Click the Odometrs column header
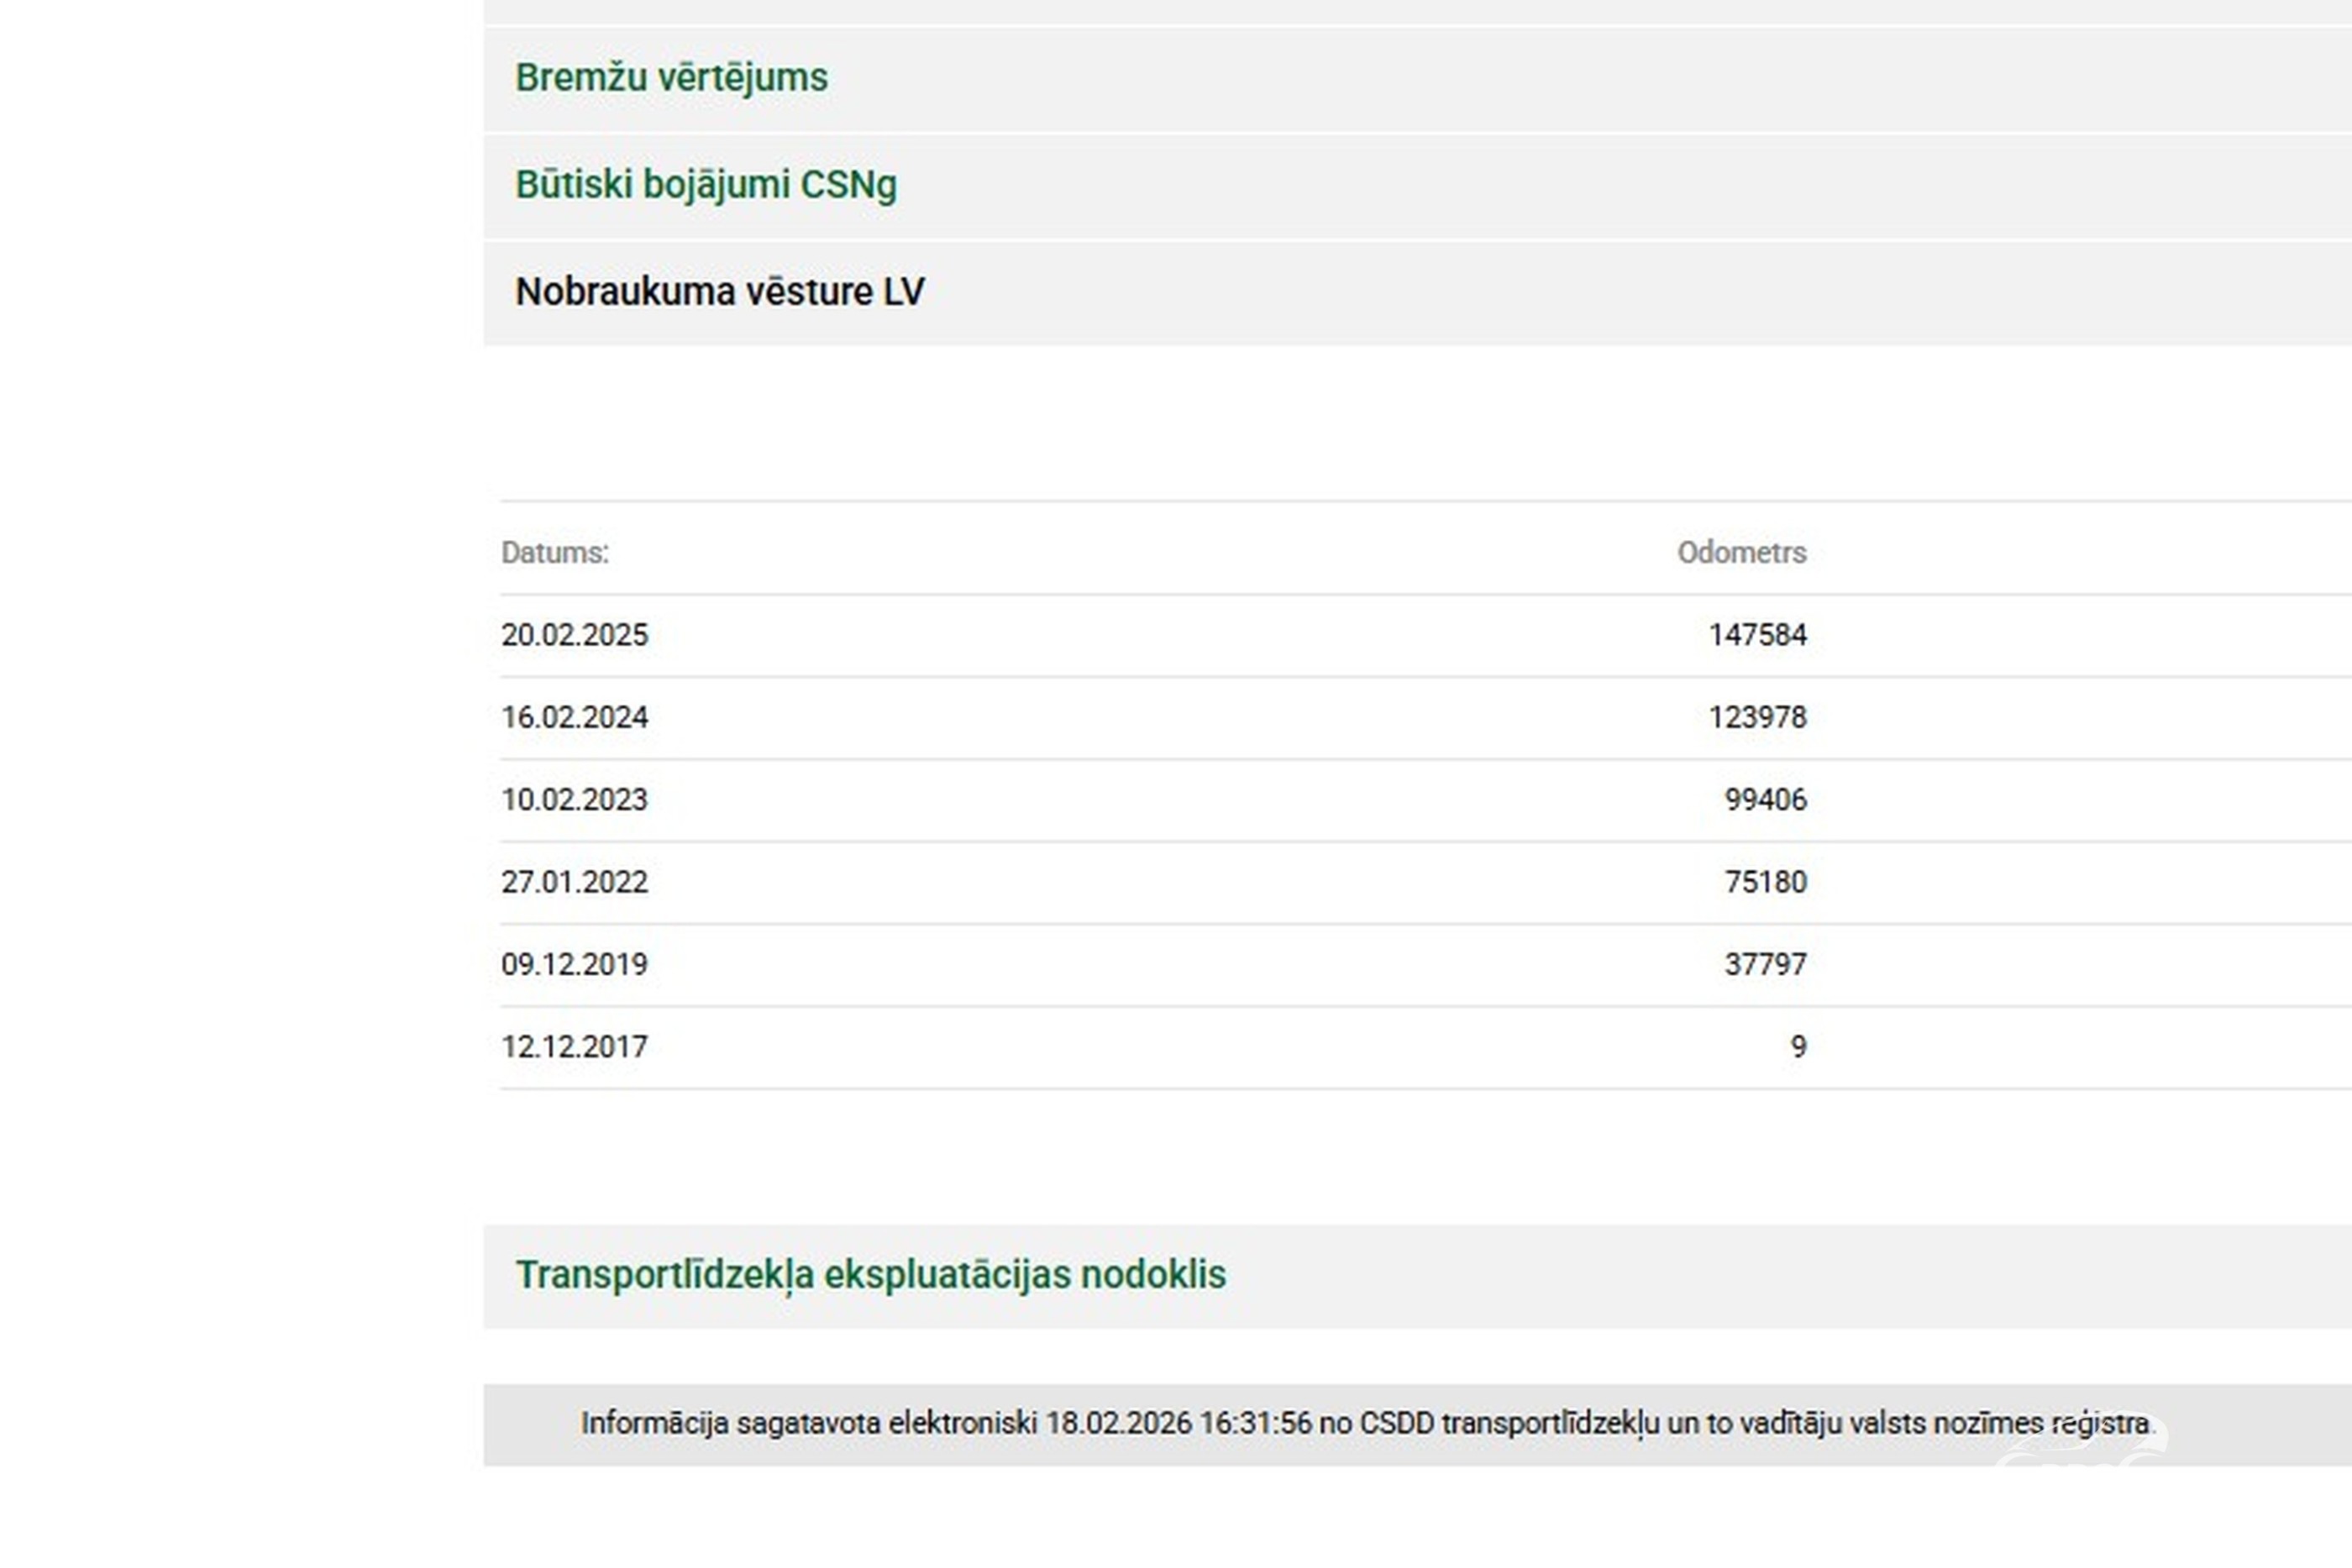The height and width of the screenshot is (1568, 2352). click(x=1741, y=552)
